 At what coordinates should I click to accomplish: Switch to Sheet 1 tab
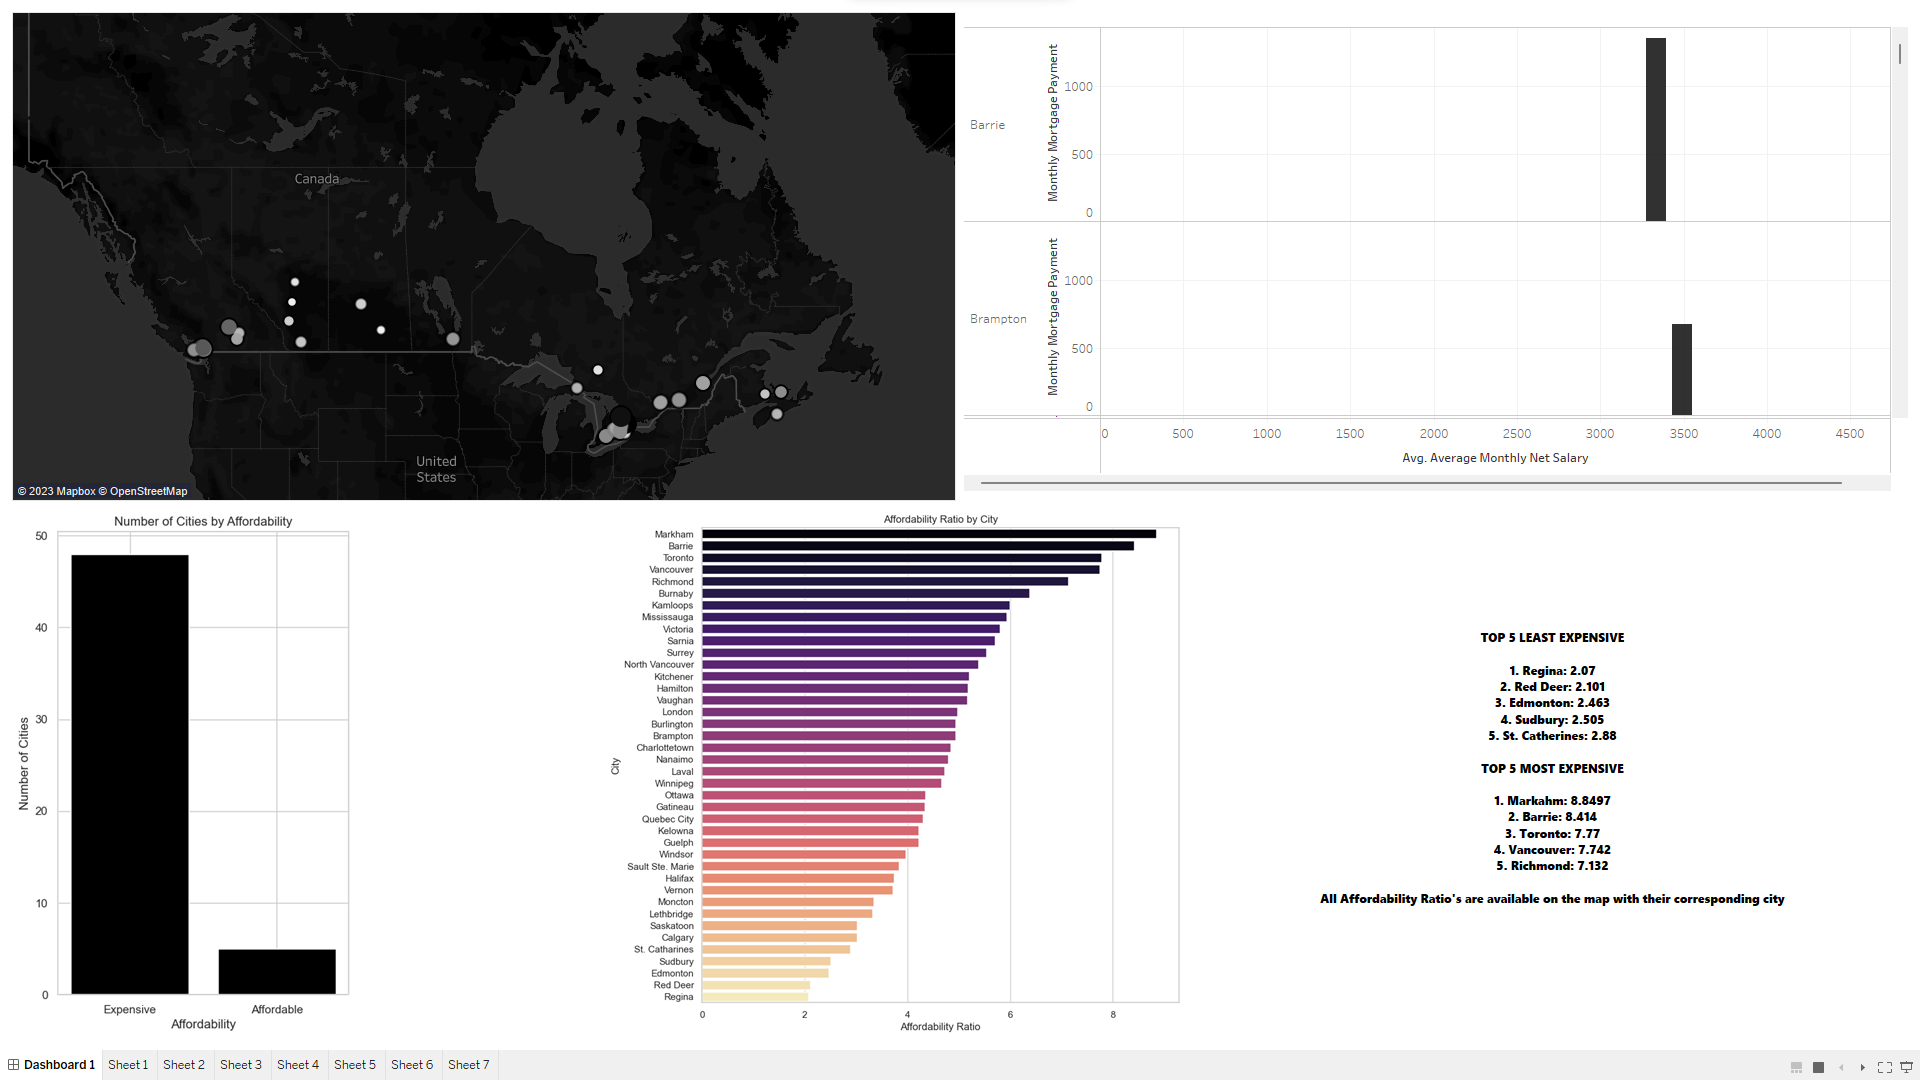(x=128, y=1064)
